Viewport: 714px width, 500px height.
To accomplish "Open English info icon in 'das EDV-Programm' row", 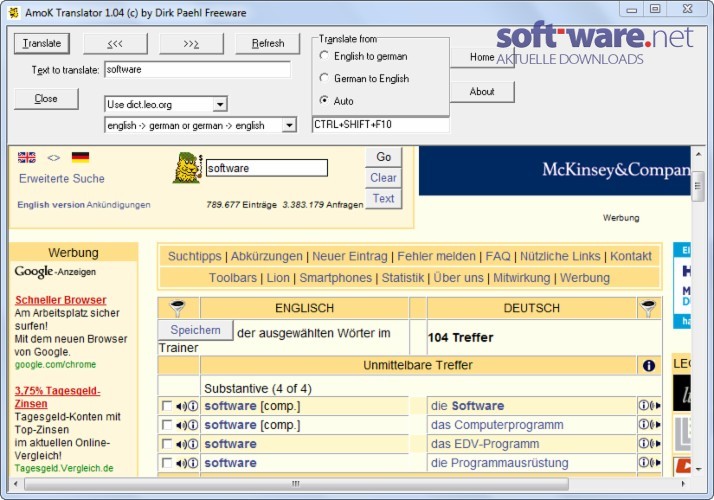I will 193,444.
